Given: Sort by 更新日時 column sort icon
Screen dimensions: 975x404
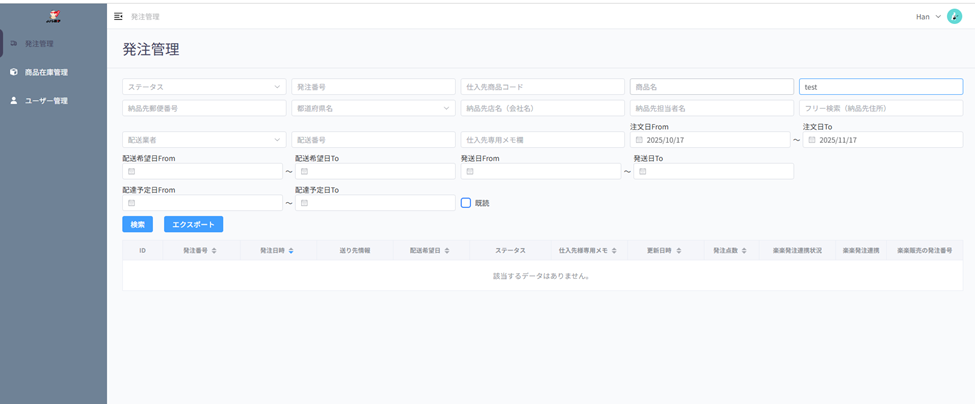Looking at the screenshot, I should coord(678,251).
